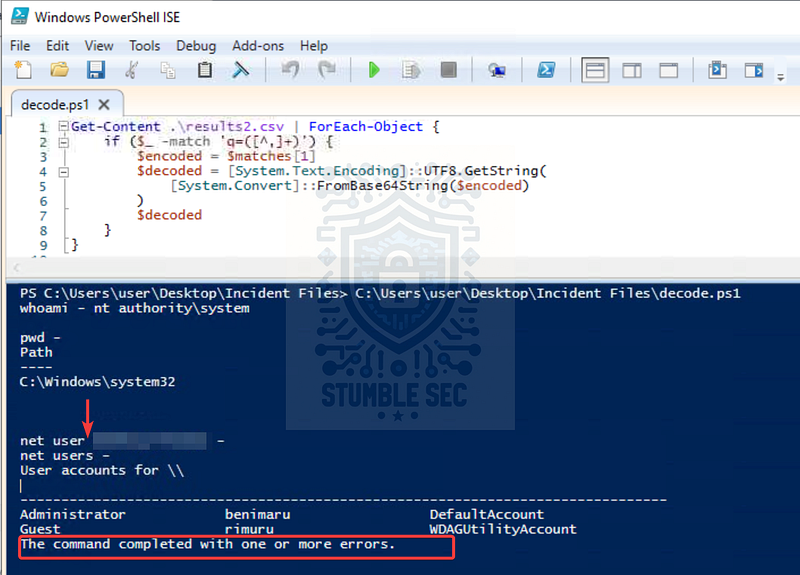This screenshot has width=800, height=575.
Task: Click 'The command completed with one or more errors.'
Action: click(x=208, y=544)
